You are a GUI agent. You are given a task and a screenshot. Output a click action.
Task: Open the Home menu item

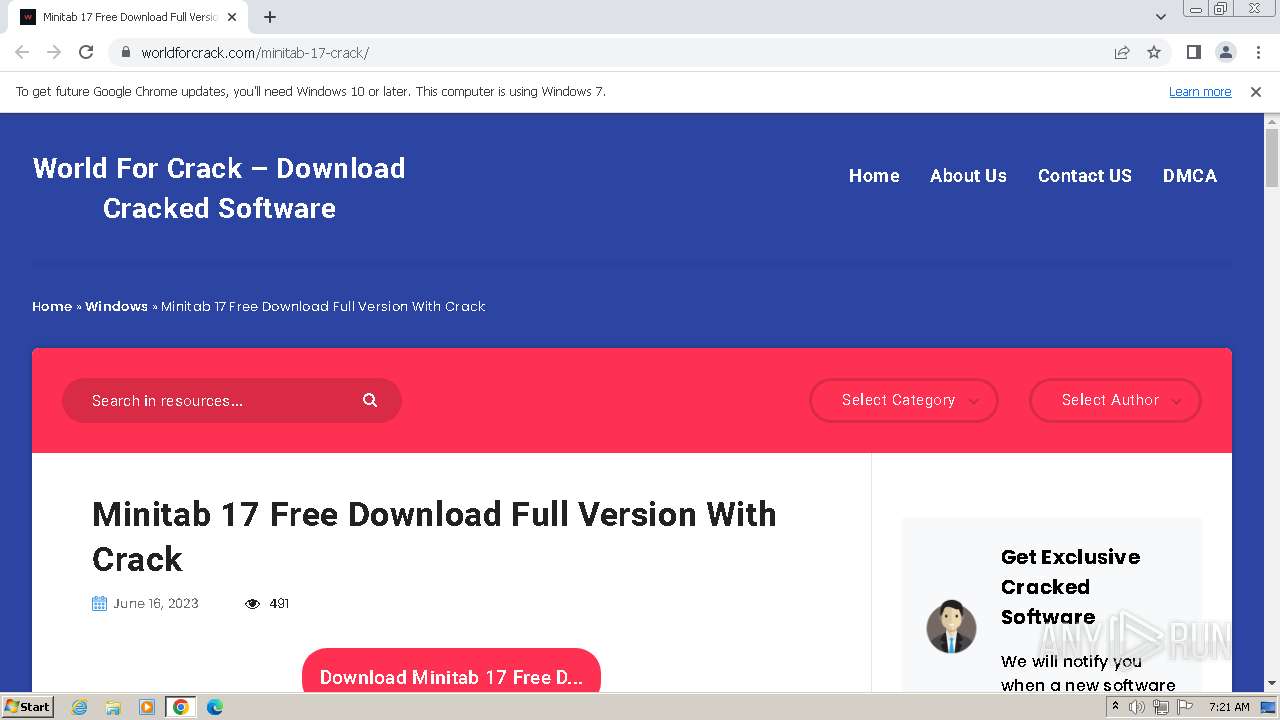(x=874, y=175)
